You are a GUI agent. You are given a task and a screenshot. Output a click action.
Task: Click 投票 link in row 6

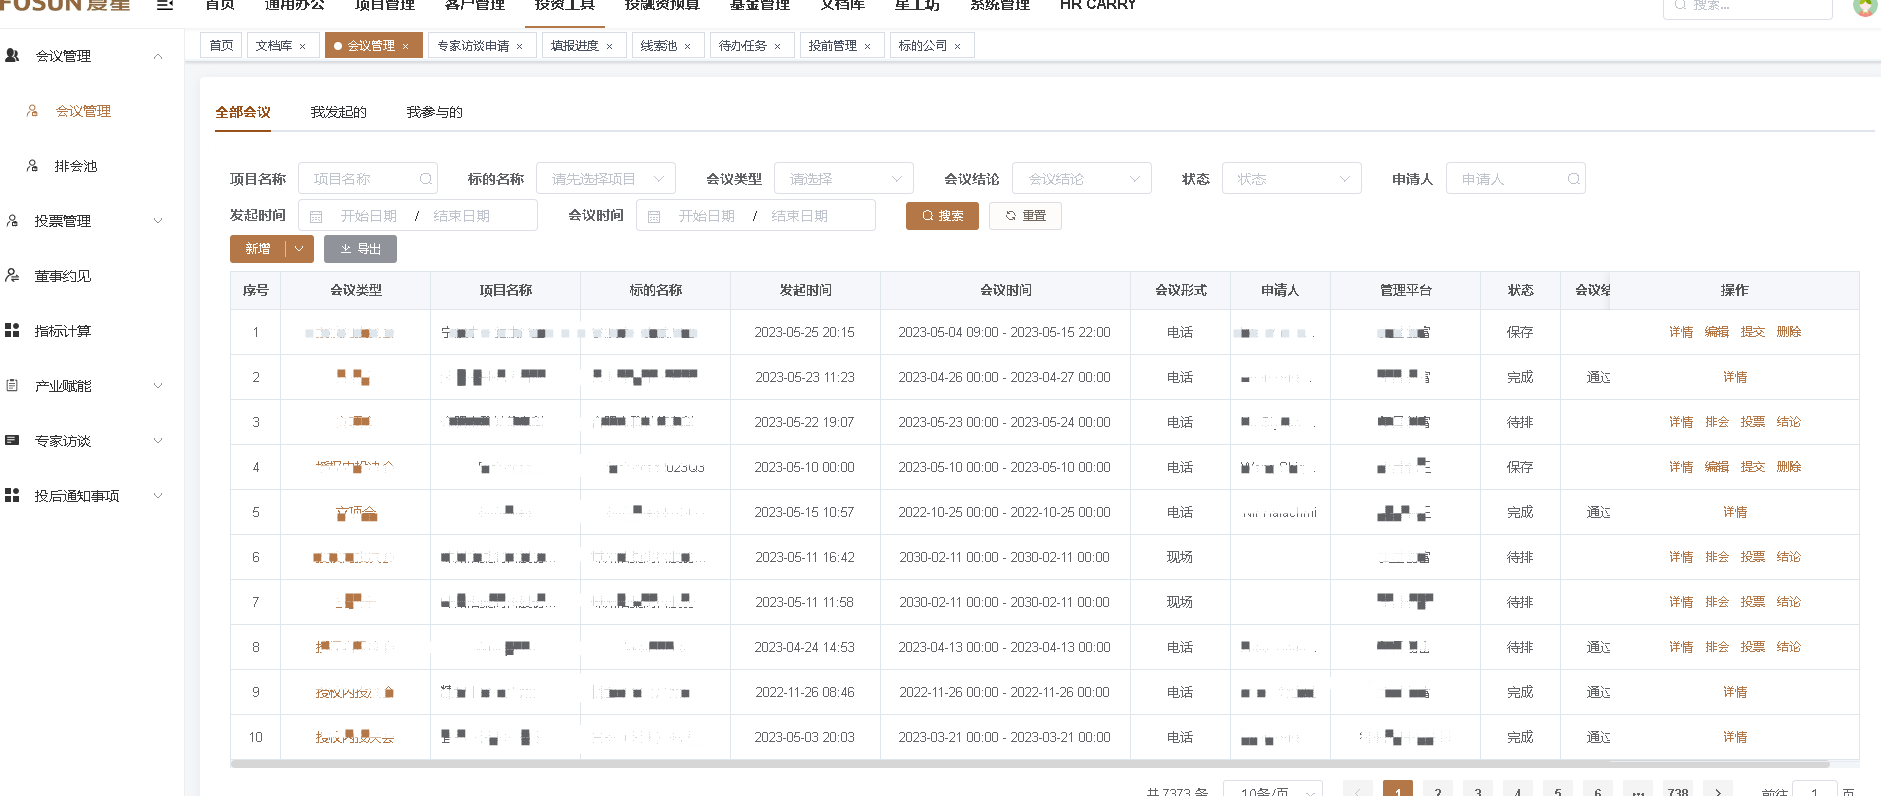tap(1753, 557)
